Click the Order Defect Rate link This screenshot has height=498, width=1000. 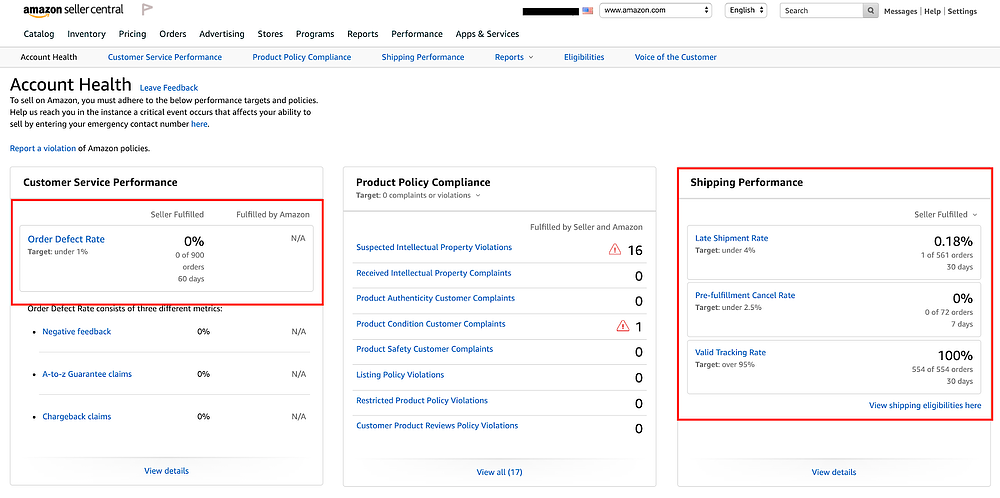[x=66, y=239]
